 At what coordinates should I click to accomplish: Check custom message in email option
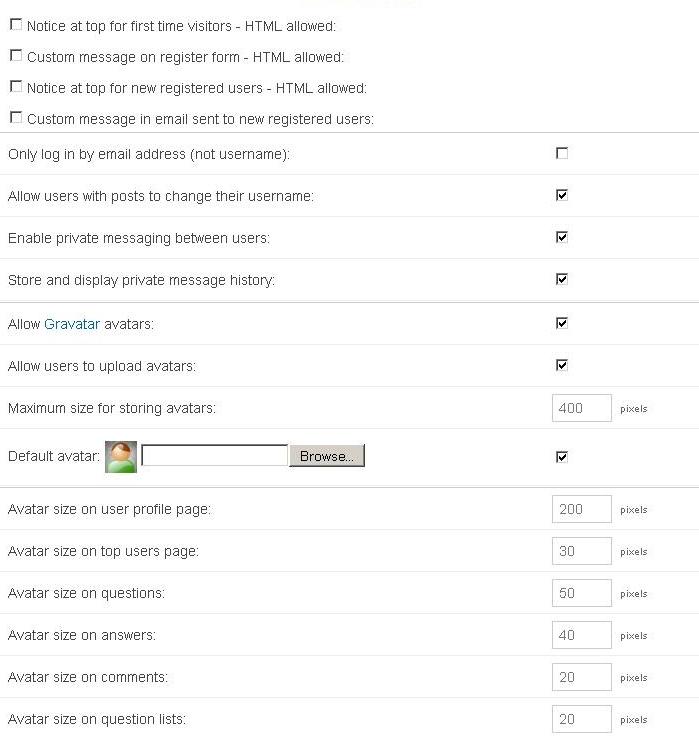click(x=15, y=118)
